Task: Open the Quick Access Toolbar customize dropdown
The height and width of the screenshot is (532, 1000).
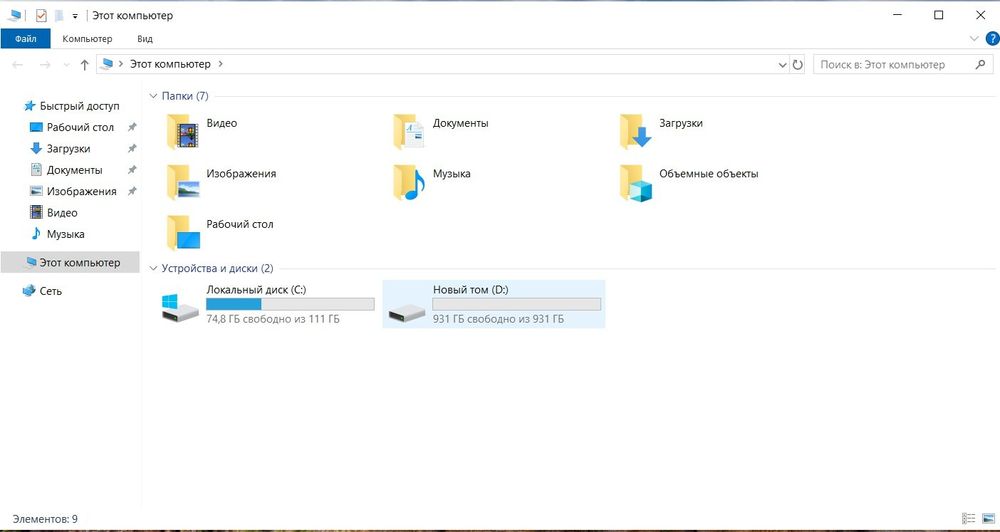Action: click(75, 15)
